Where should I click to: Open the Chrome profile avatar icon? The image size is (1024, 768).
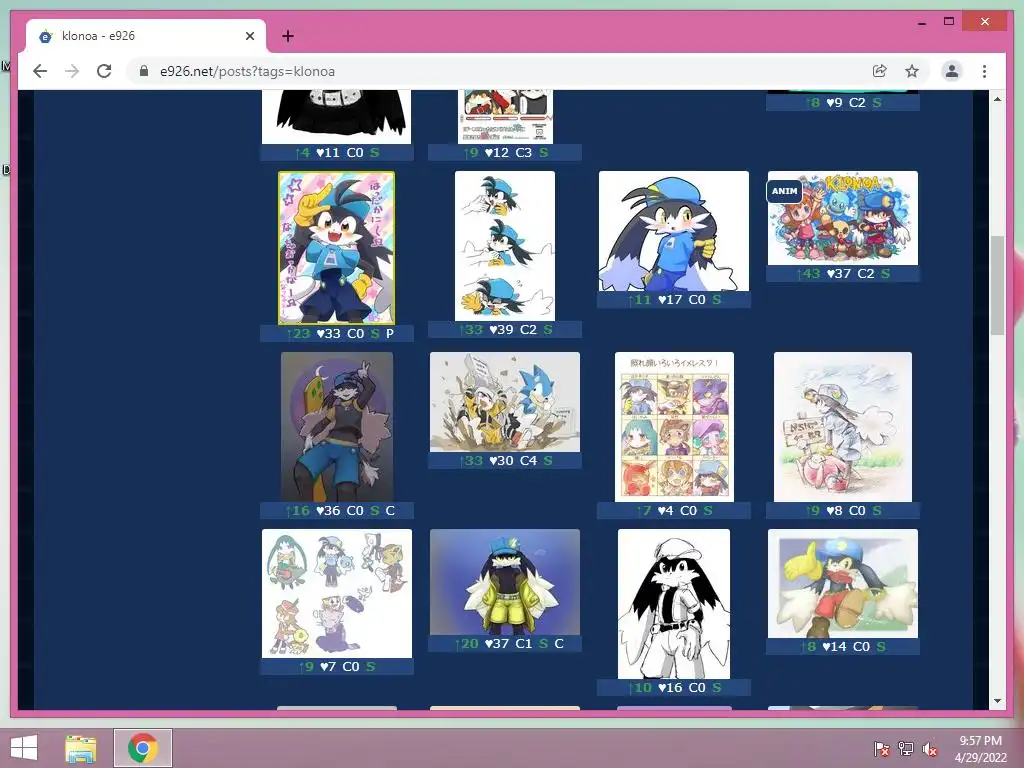coord(952,71)
